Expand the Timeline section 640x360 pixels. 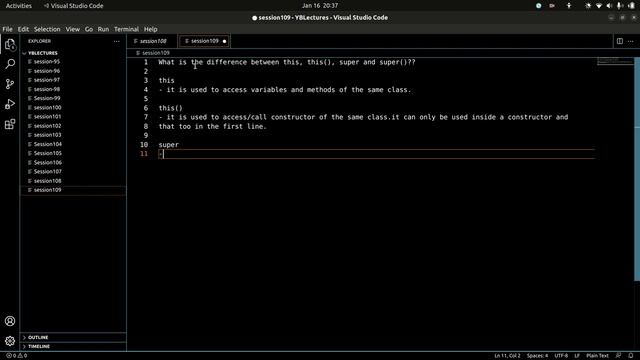[x=39, y=347]
